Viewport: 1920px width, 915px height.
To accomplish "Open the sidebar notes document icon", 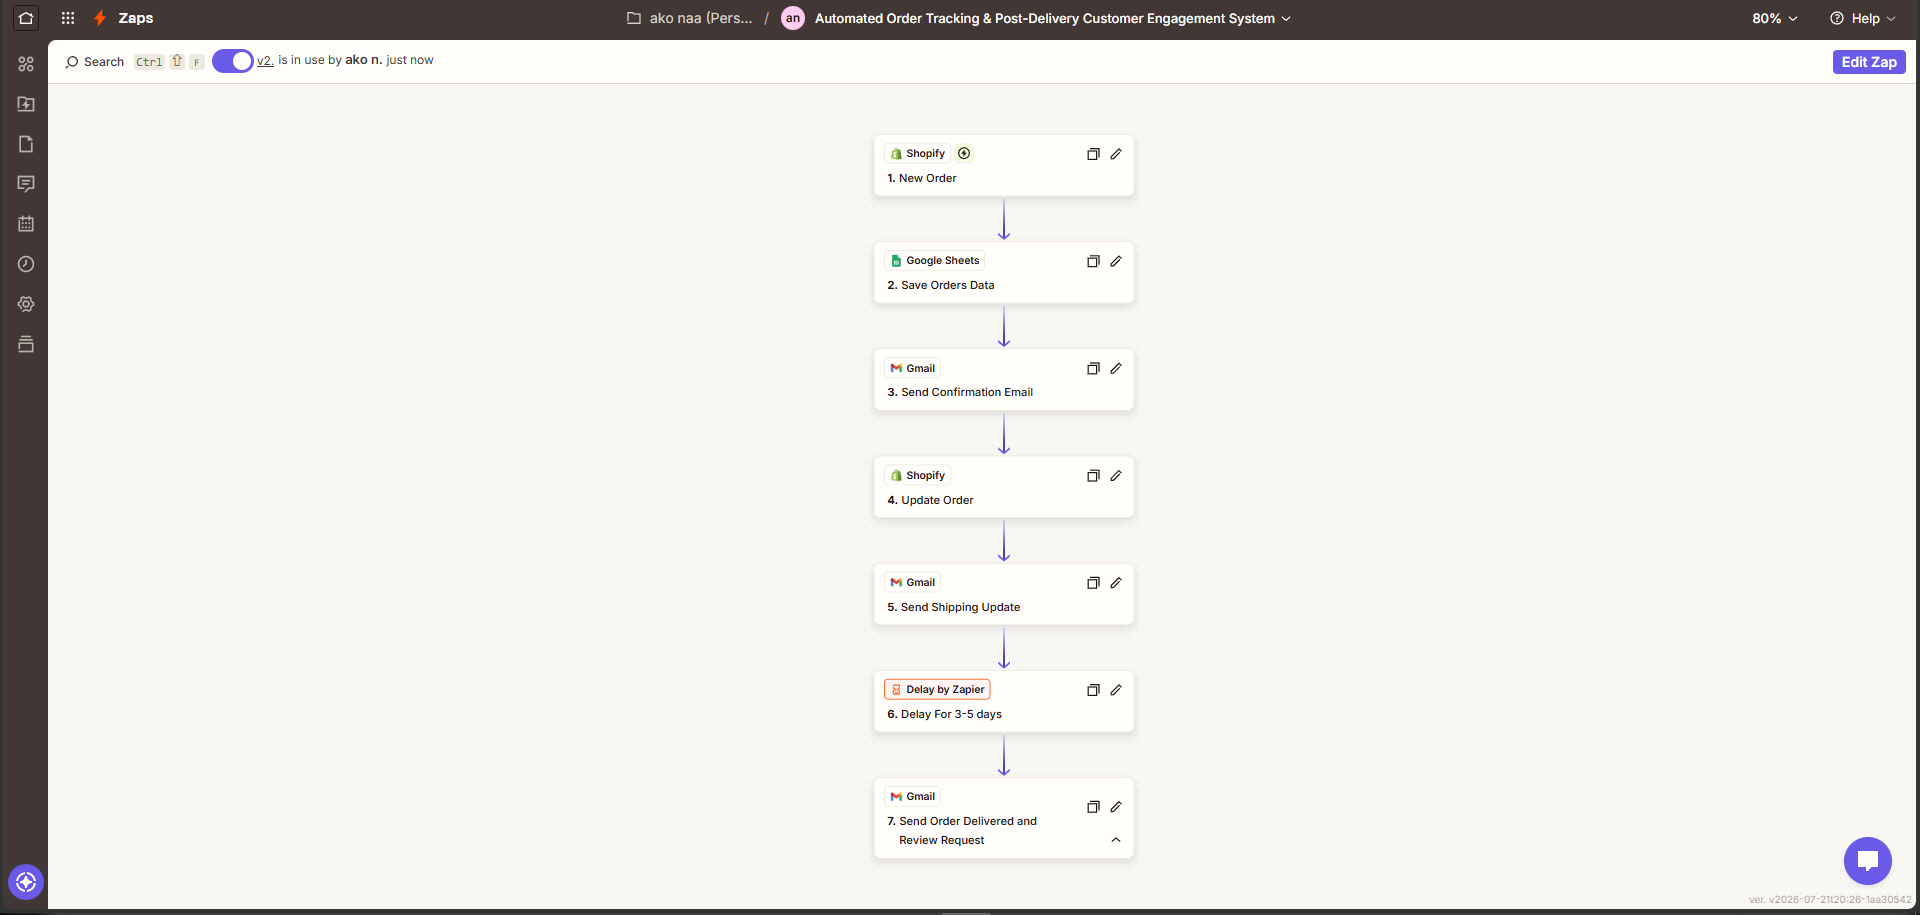I will [26, 144].
